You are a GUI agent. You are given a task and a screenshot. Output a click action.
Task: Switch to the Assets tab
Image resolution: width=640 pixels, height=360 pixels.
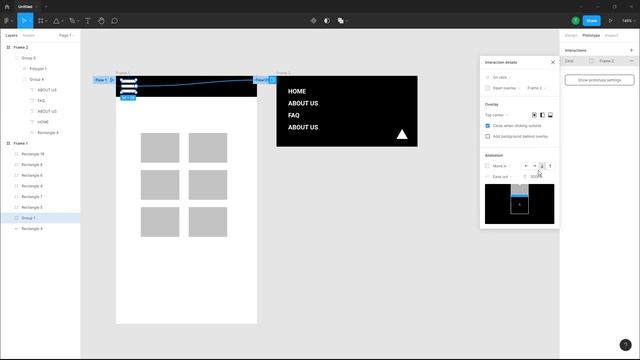coord(29,36)
